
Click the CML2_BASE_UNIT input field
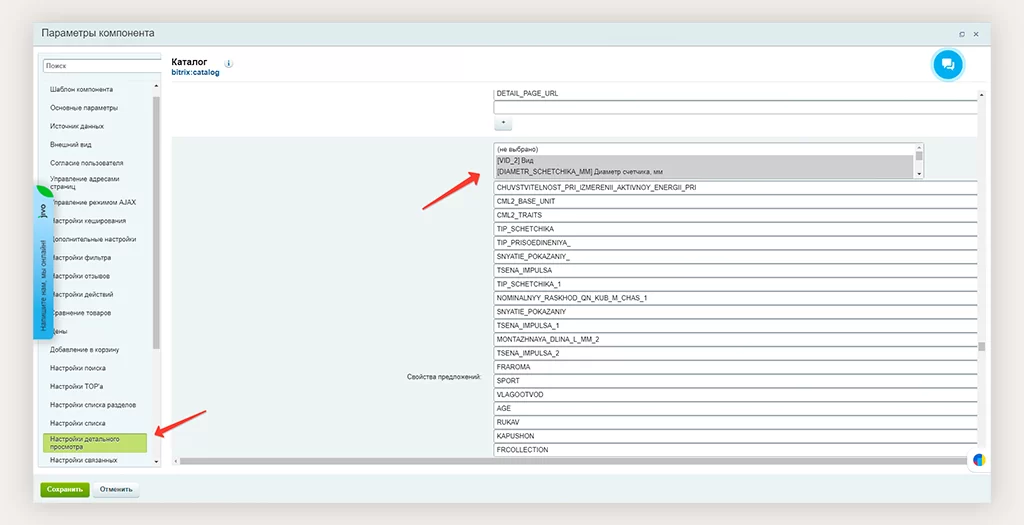pos(735,201)
